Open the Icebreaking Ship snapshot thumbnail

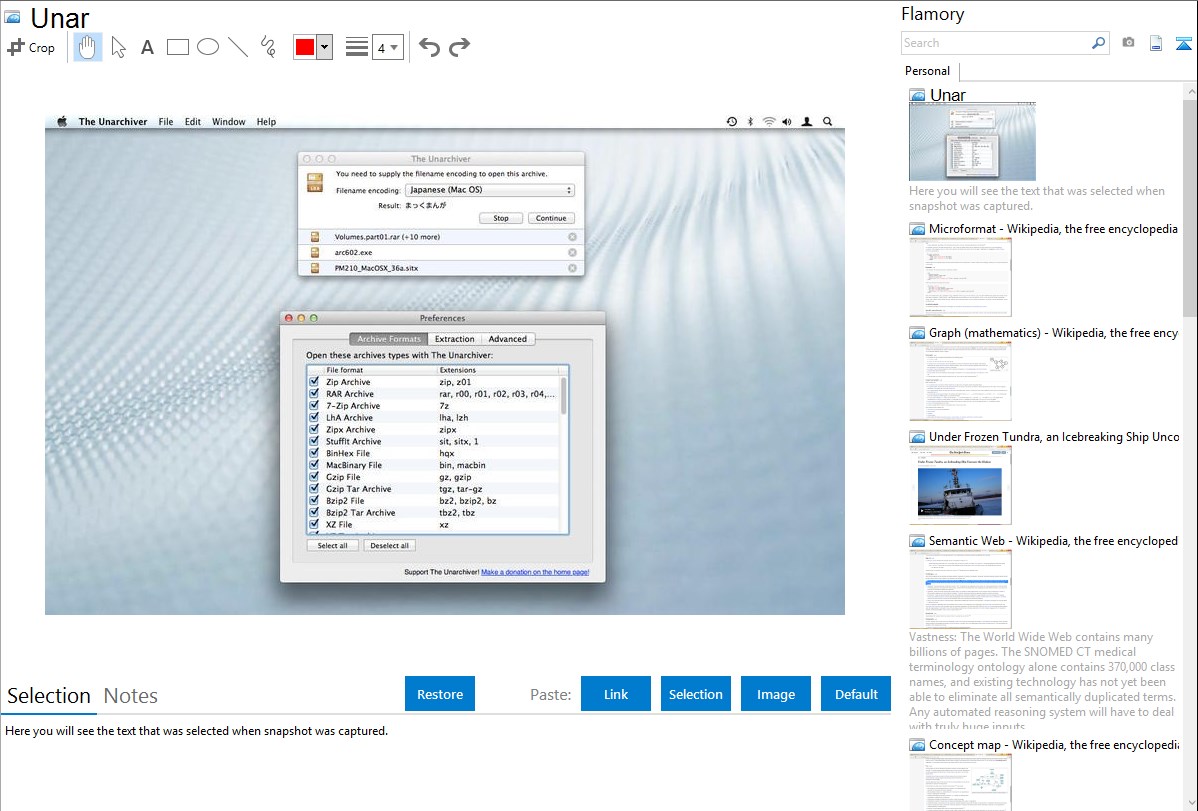pos(960,485)
